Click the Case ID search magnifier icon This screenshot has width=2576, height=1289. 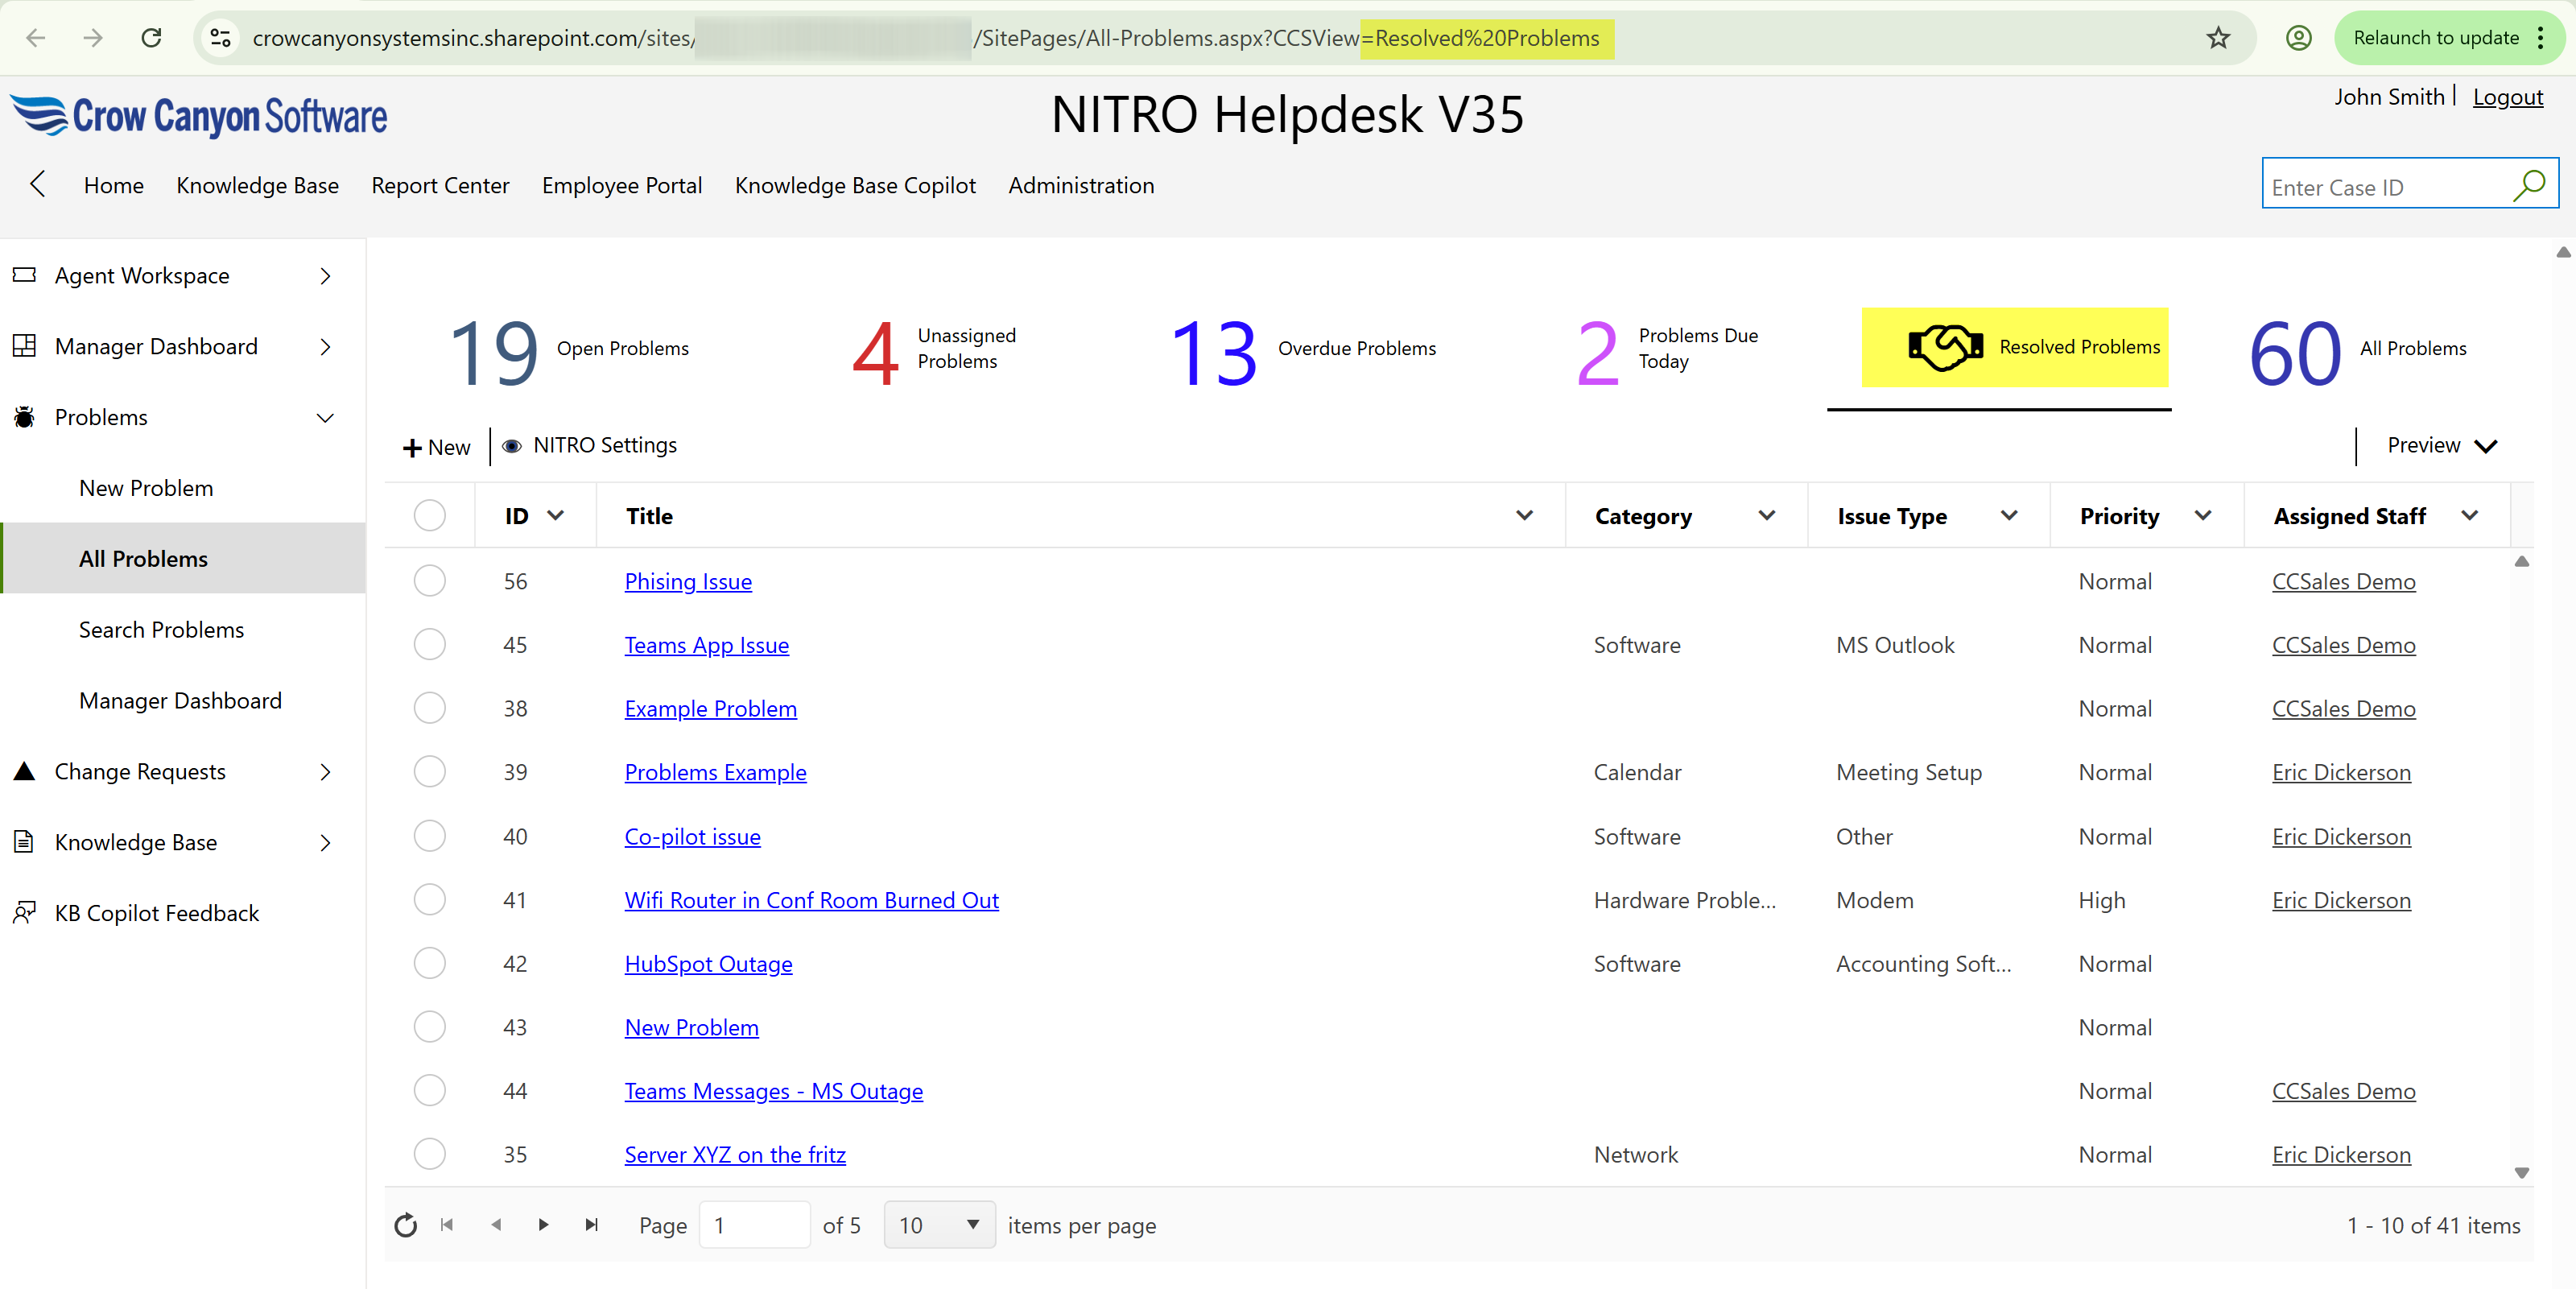(x=2531, y=185)
